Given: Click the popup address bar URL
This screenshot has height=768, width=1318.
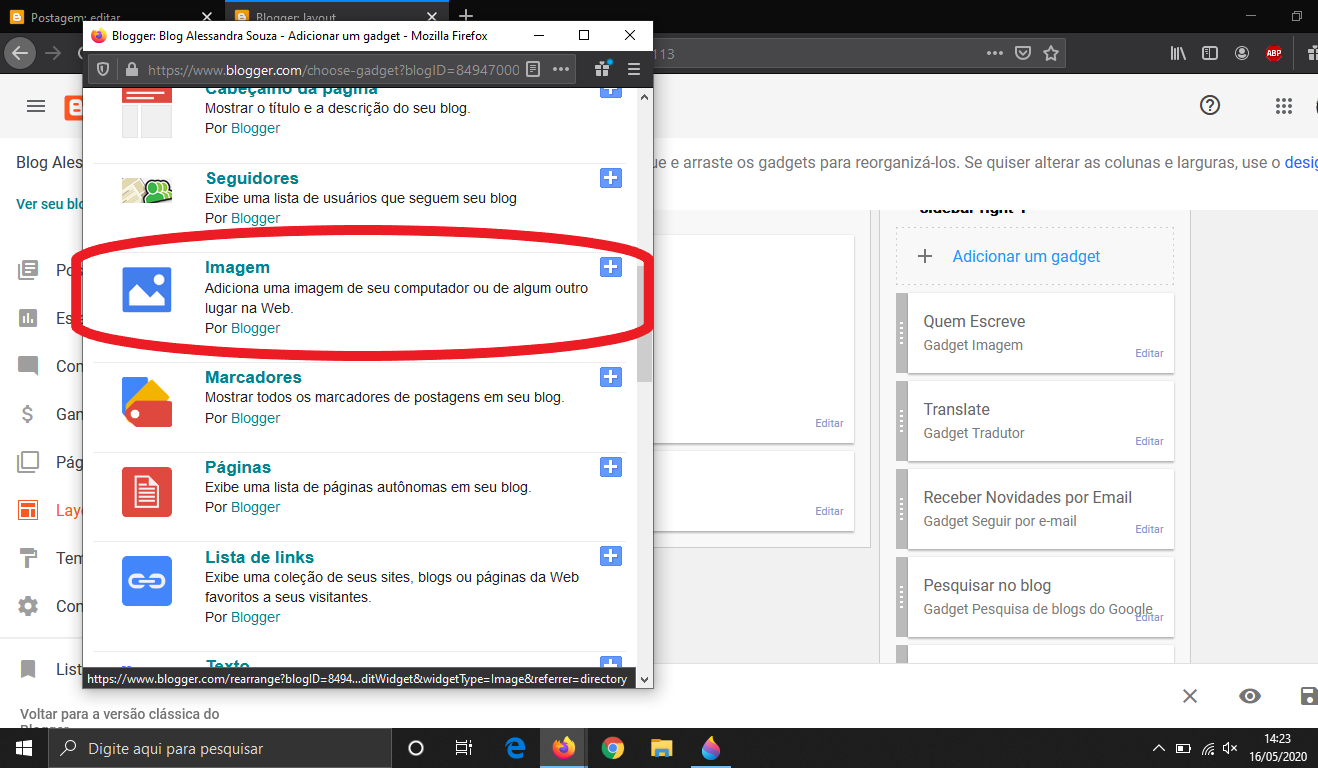Looking at the screenshot, I should 333,70.
